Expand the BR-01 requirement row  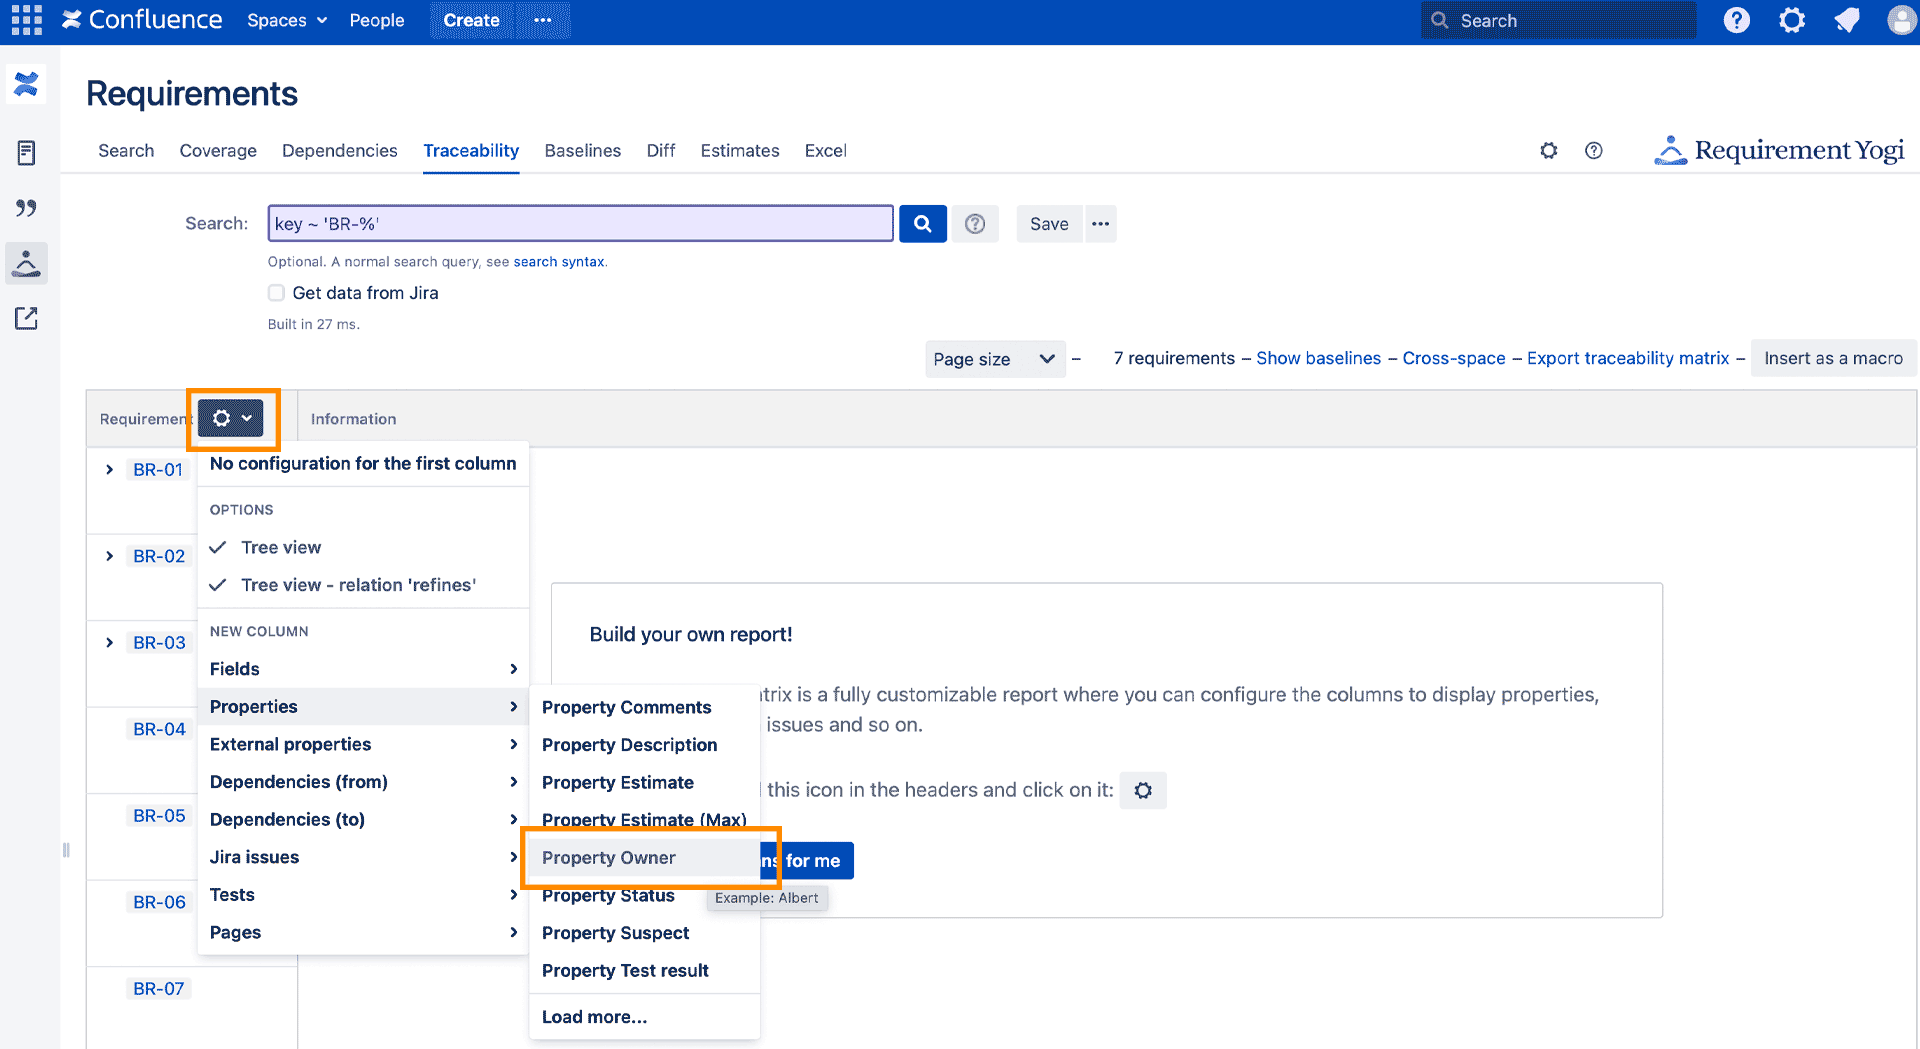[x=109, y=469]
